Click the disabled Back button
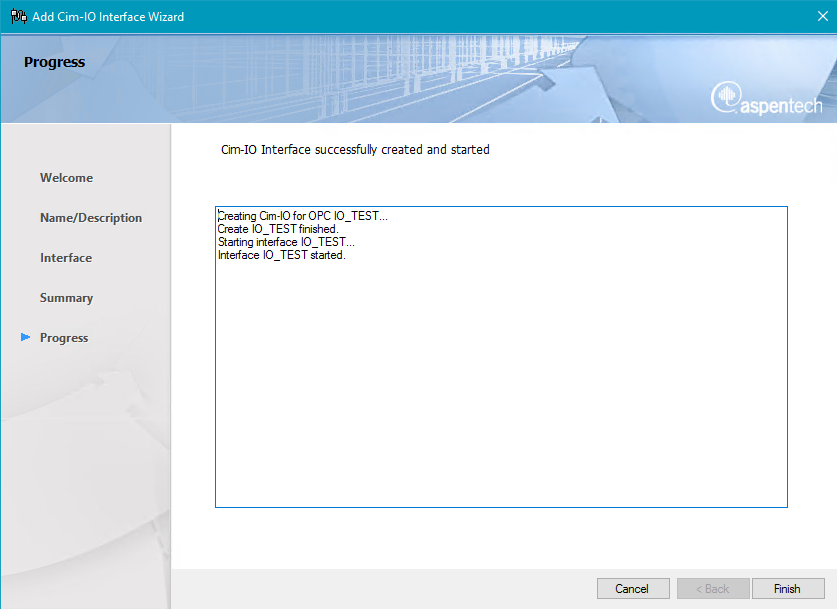The image size is (837, 609). (713, 589)
